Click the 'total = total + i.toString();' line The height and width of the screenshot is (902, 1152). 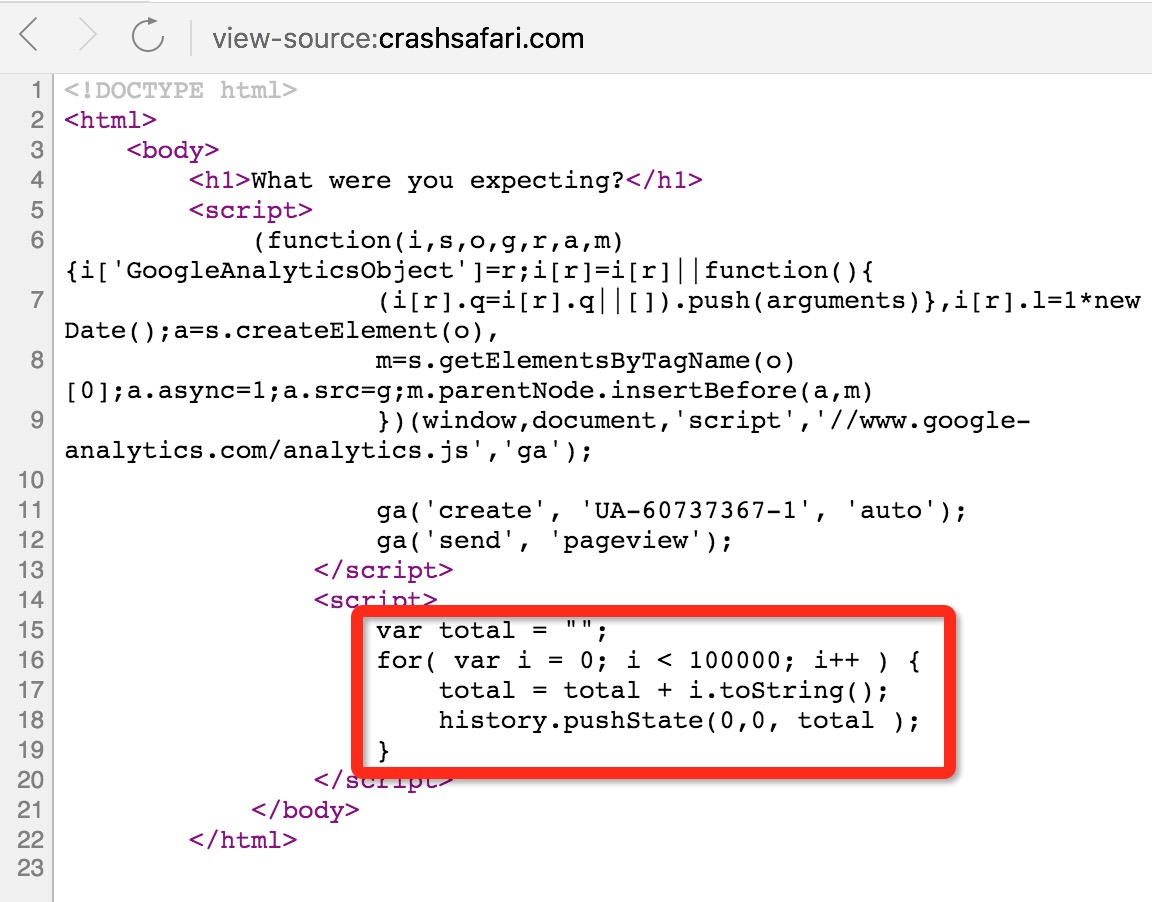click(x=663, y=690)
